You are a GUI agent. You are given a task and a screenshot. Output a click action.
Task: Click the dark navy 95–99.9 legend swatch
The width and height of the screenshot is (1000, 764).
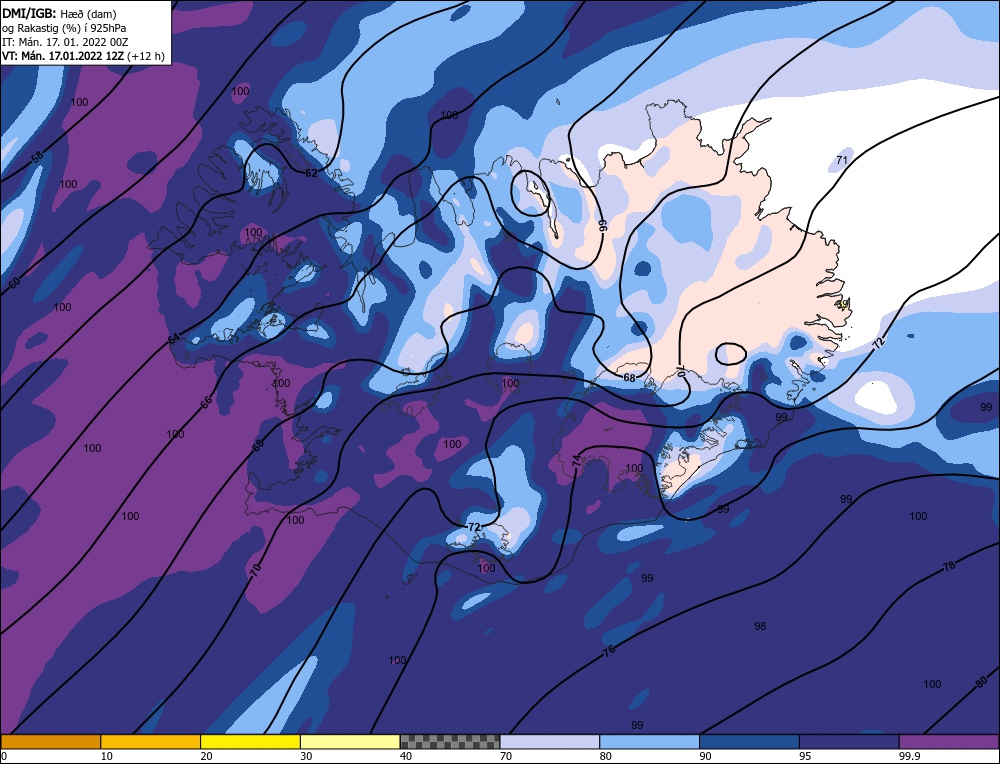coord(849,742)
